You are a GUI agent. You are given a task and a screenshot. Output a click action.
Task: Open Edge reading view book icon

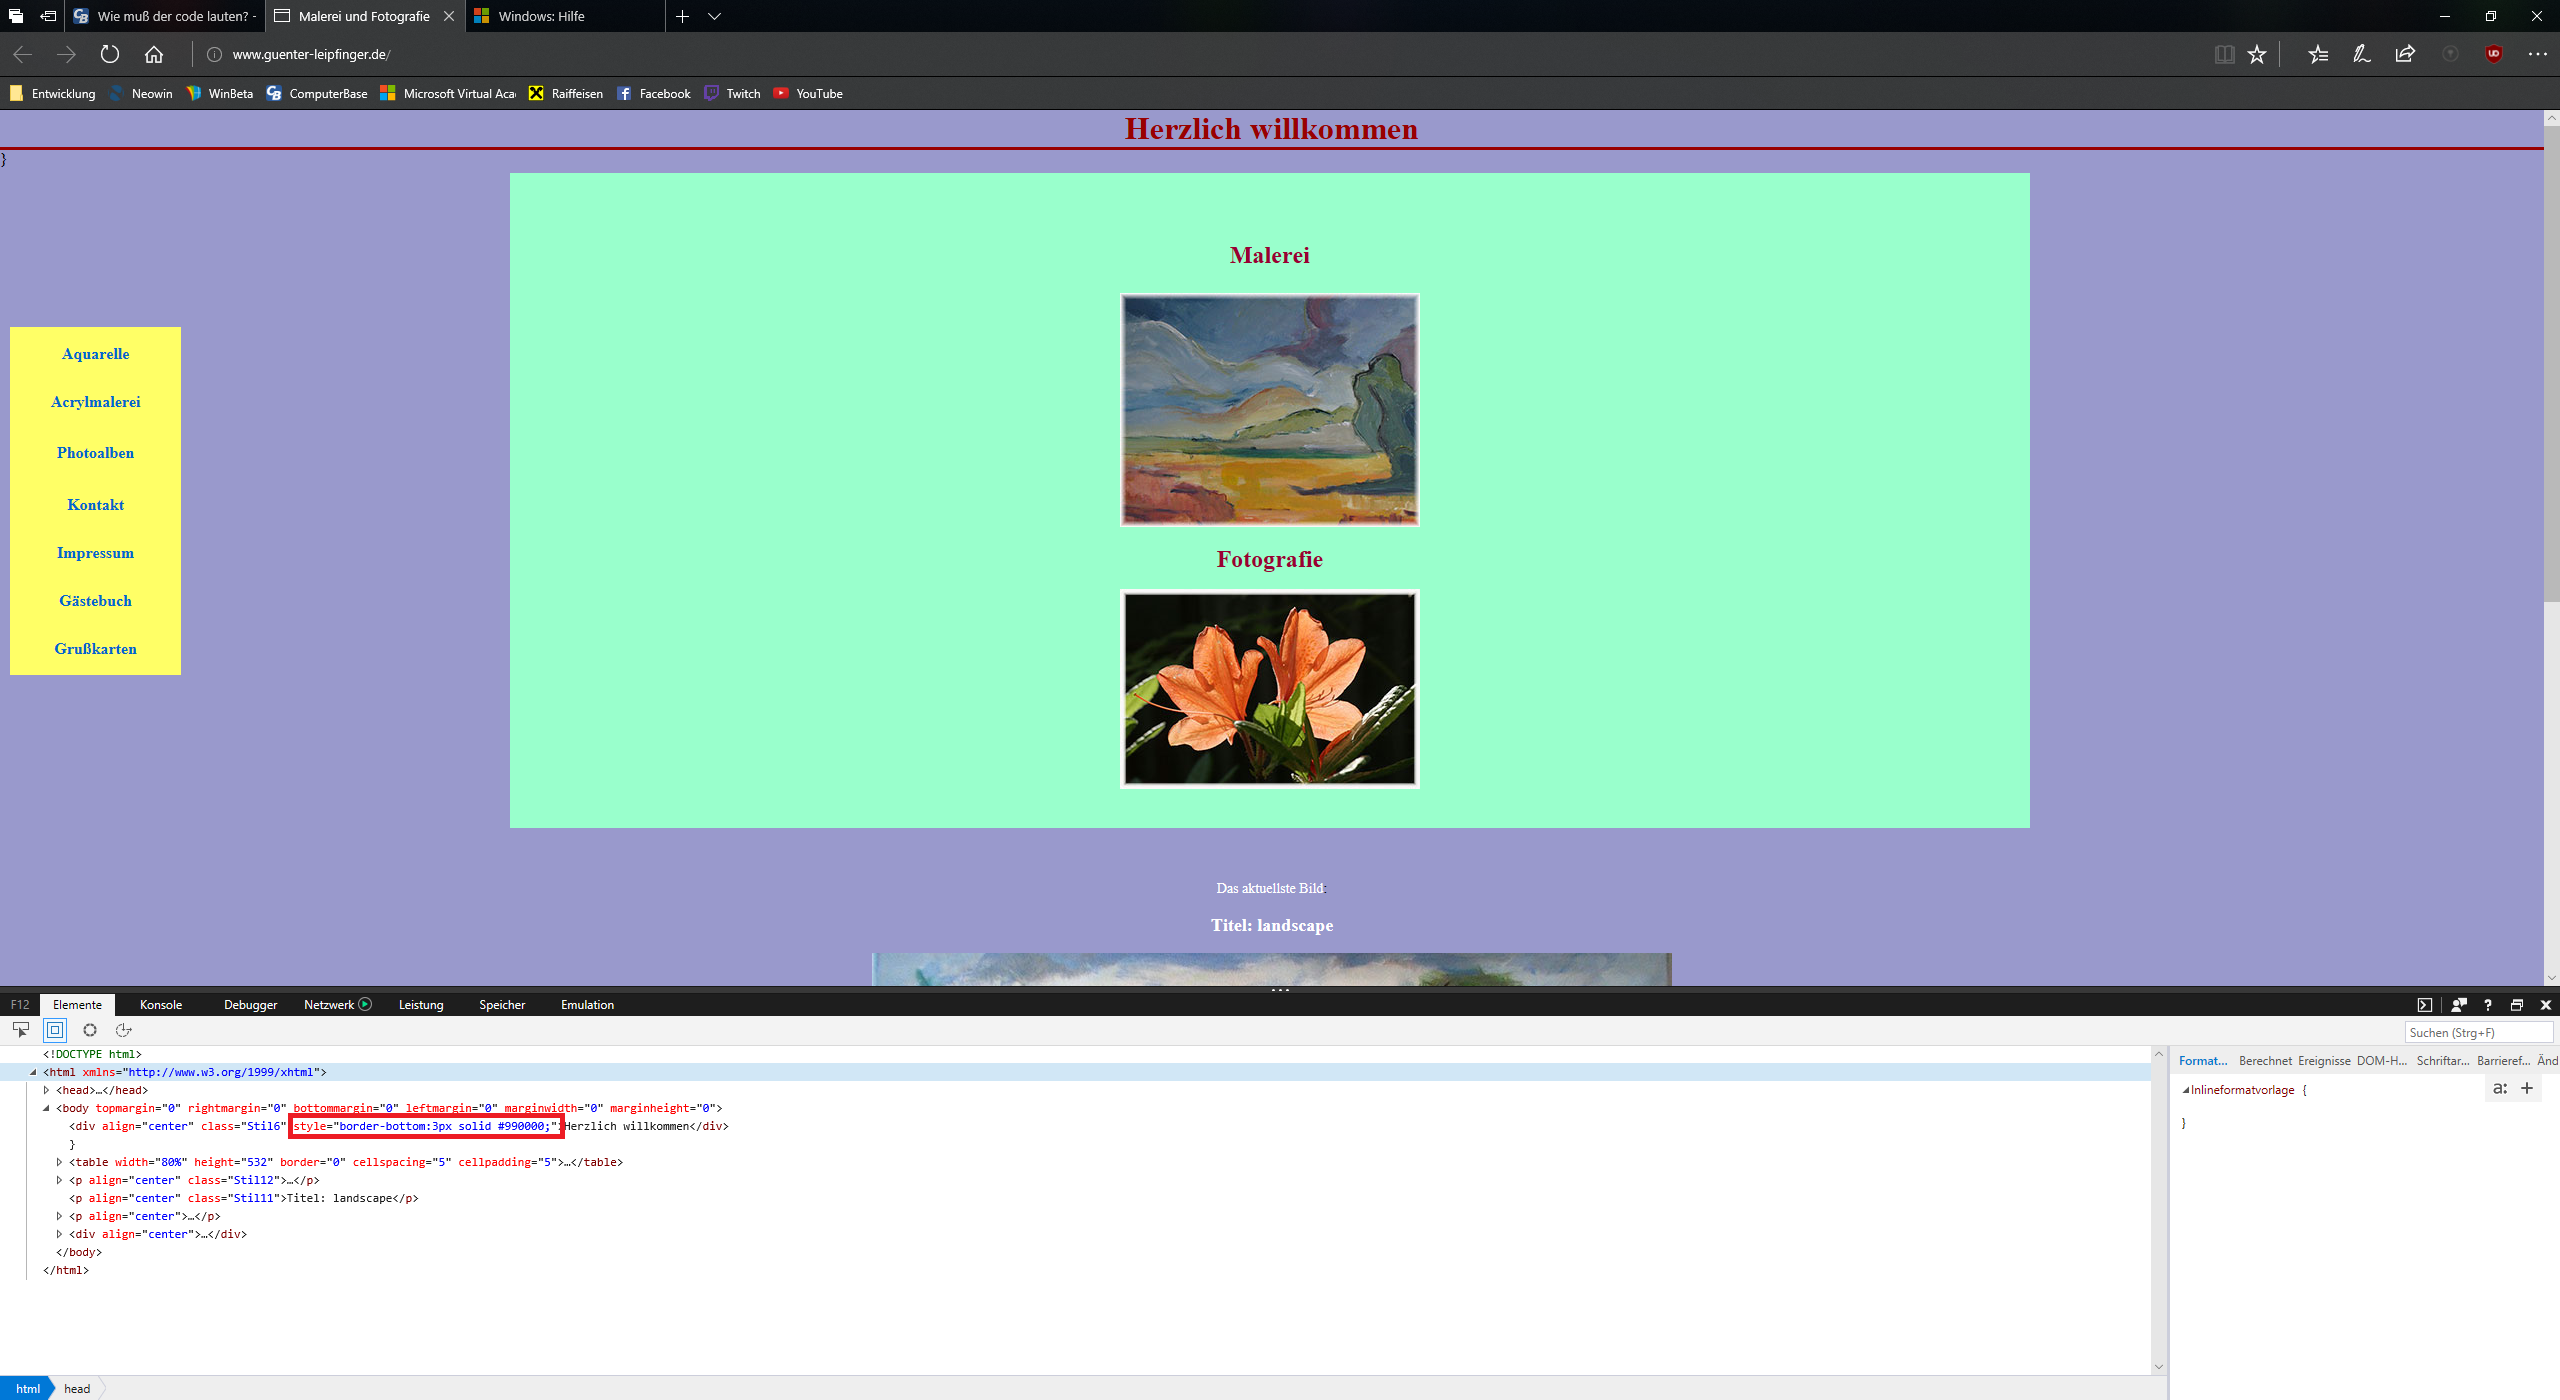click(x=2224, y=54)
